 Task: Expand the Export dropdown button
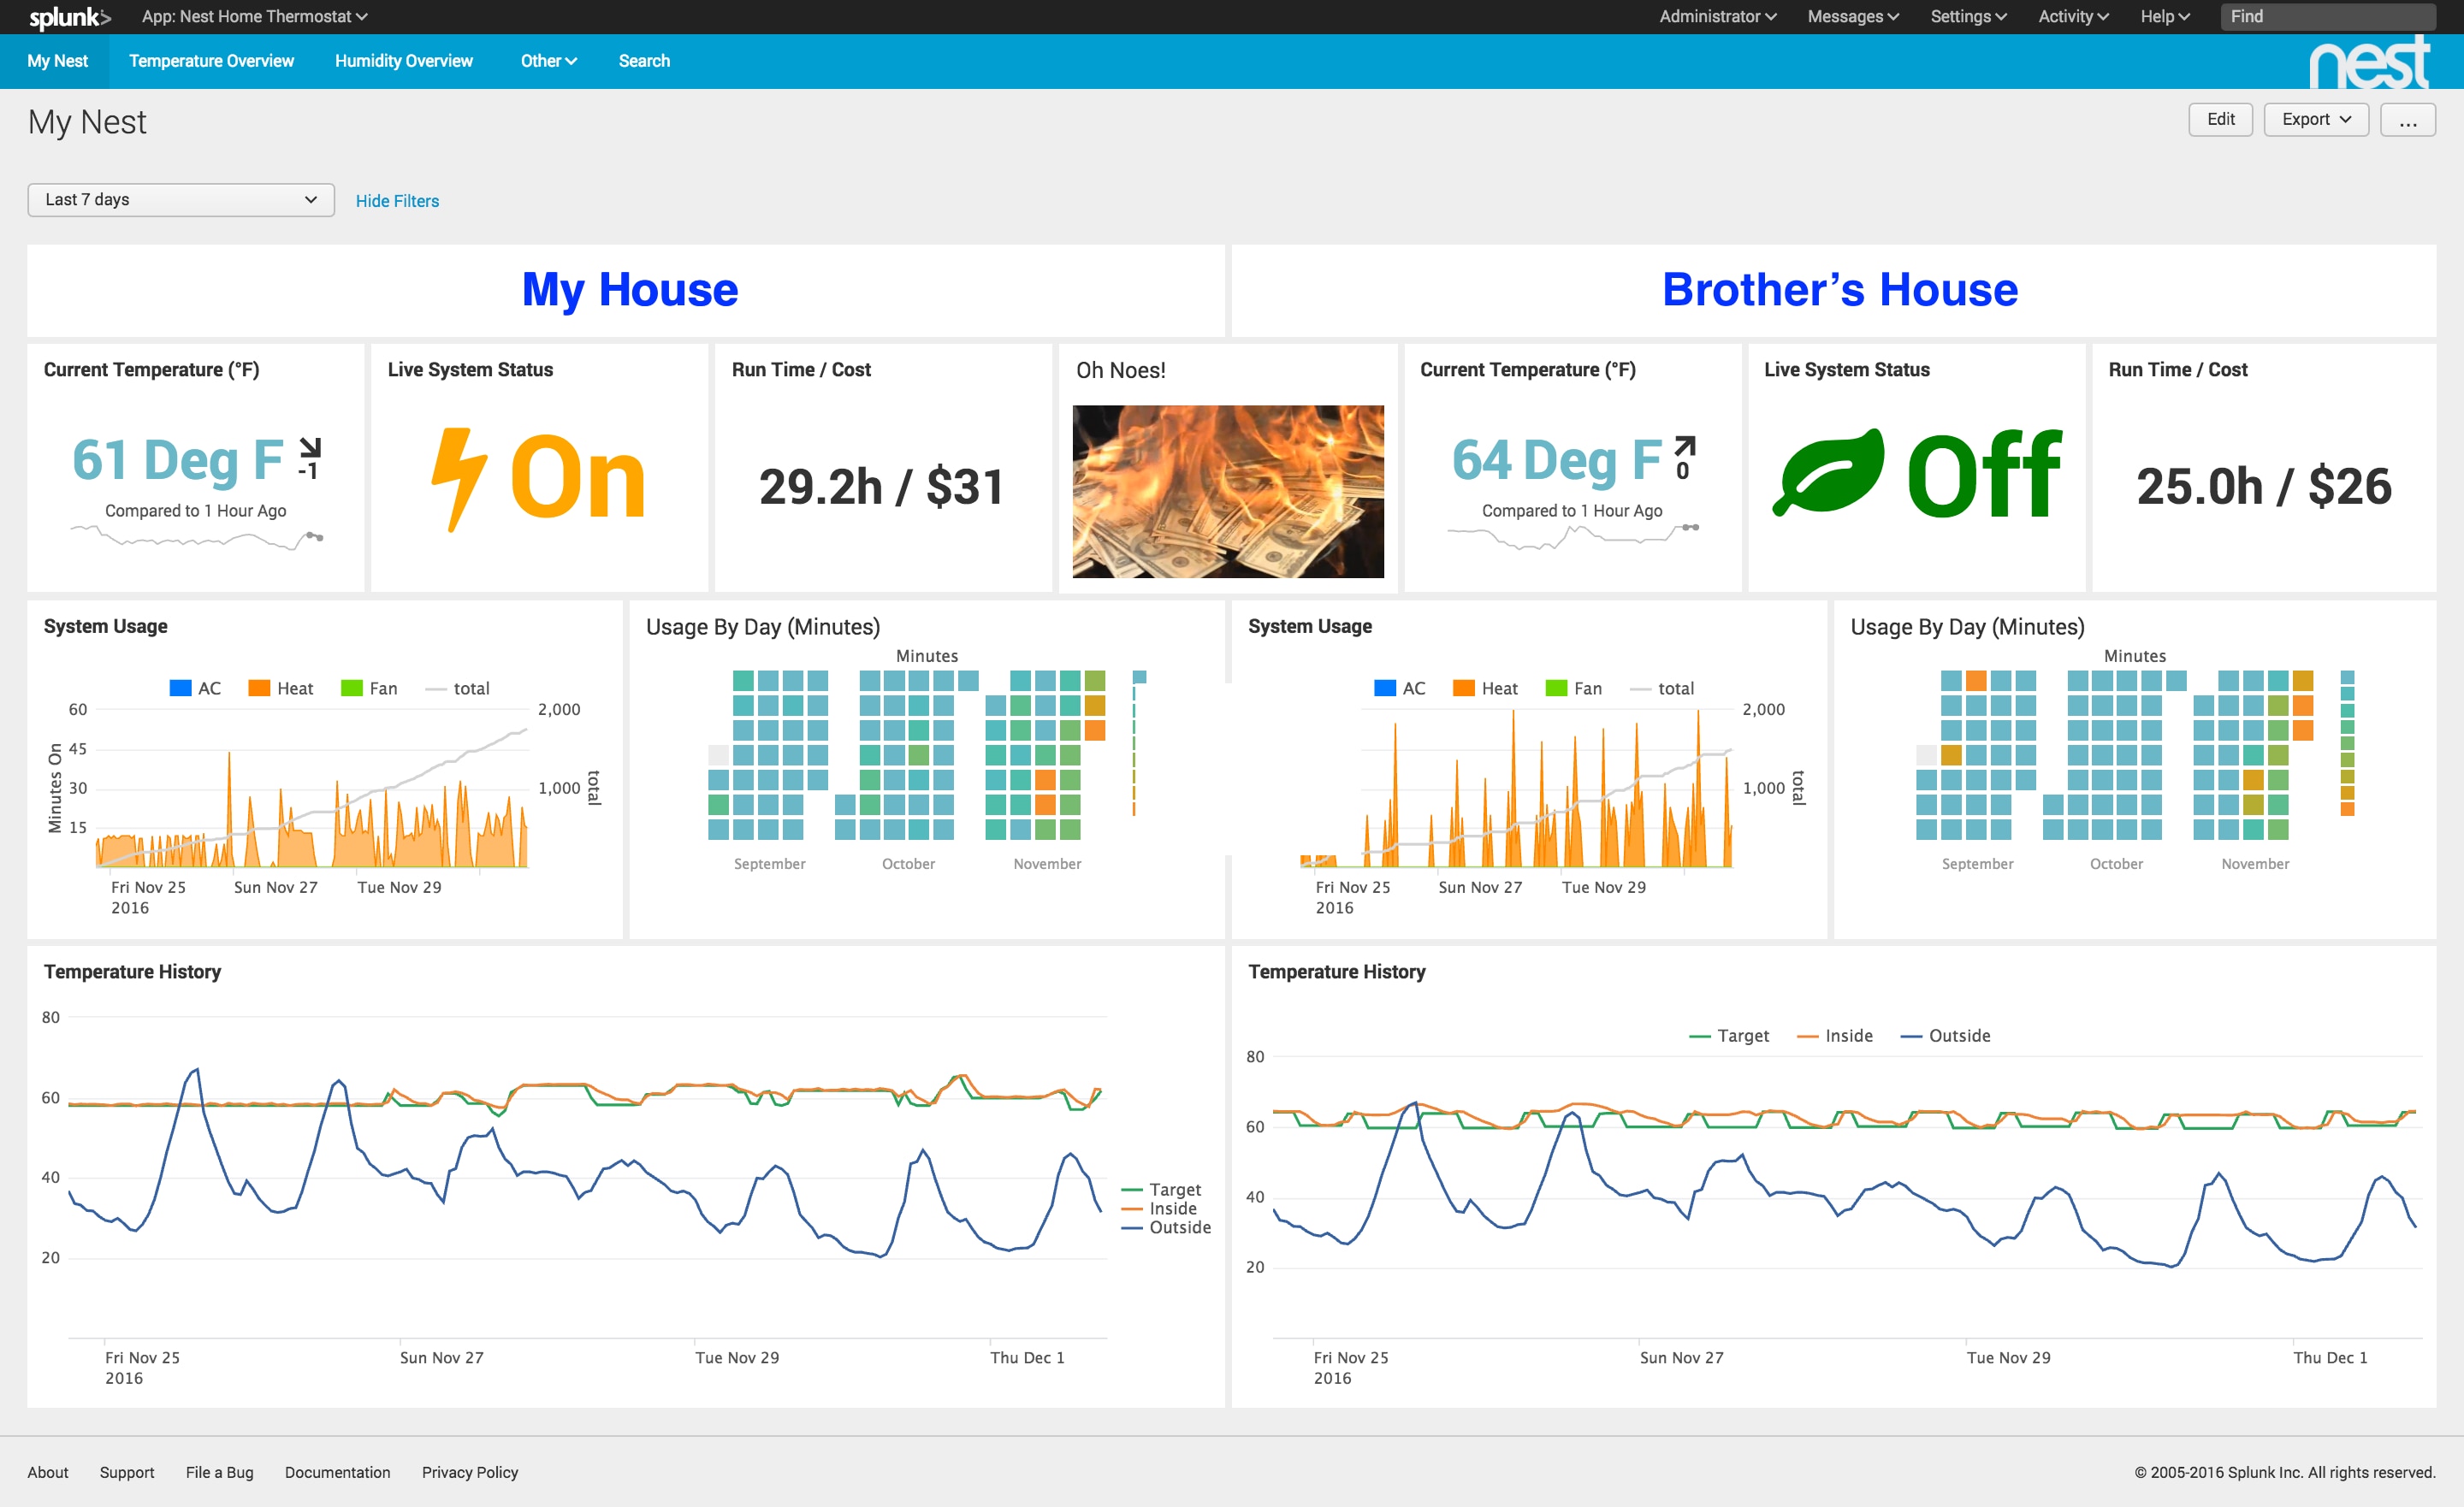tap(2315, 120)
